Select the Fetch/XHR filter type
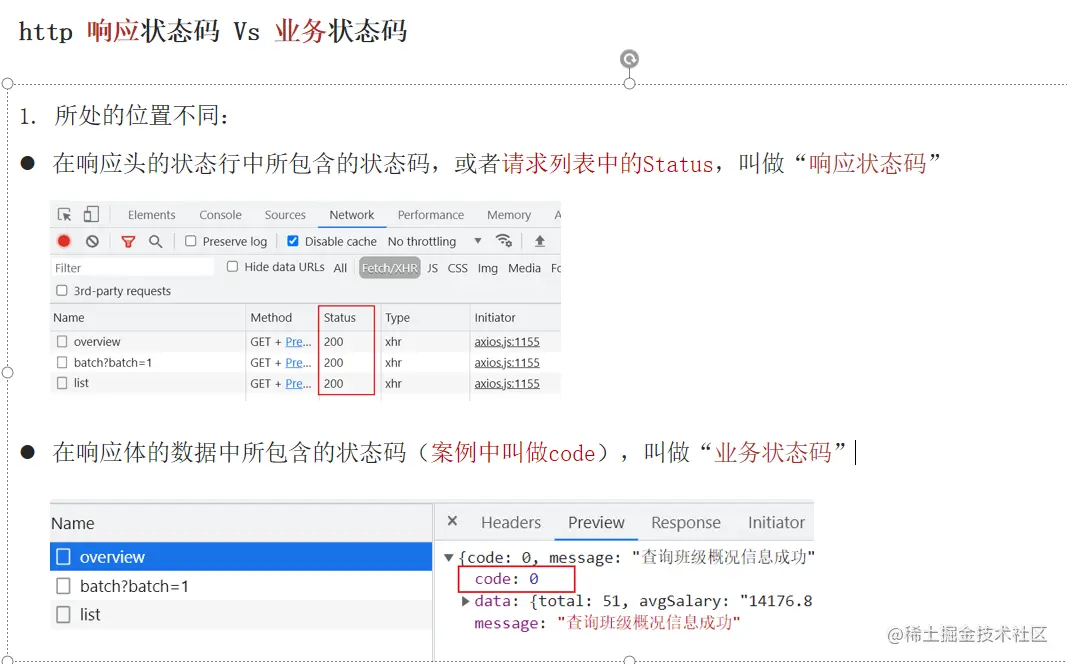1067x664 pixels. click(x=390, y=268)
